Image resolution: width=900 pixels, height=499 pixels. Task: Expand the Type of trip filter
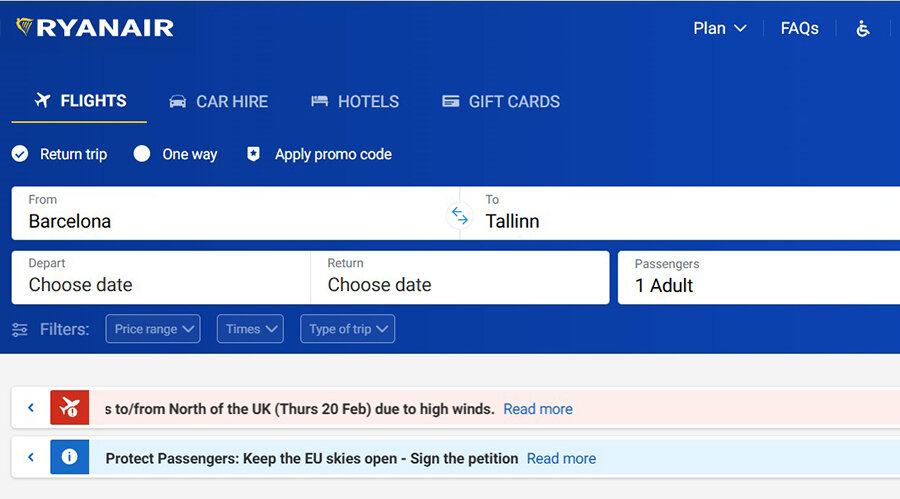(347, 329)
